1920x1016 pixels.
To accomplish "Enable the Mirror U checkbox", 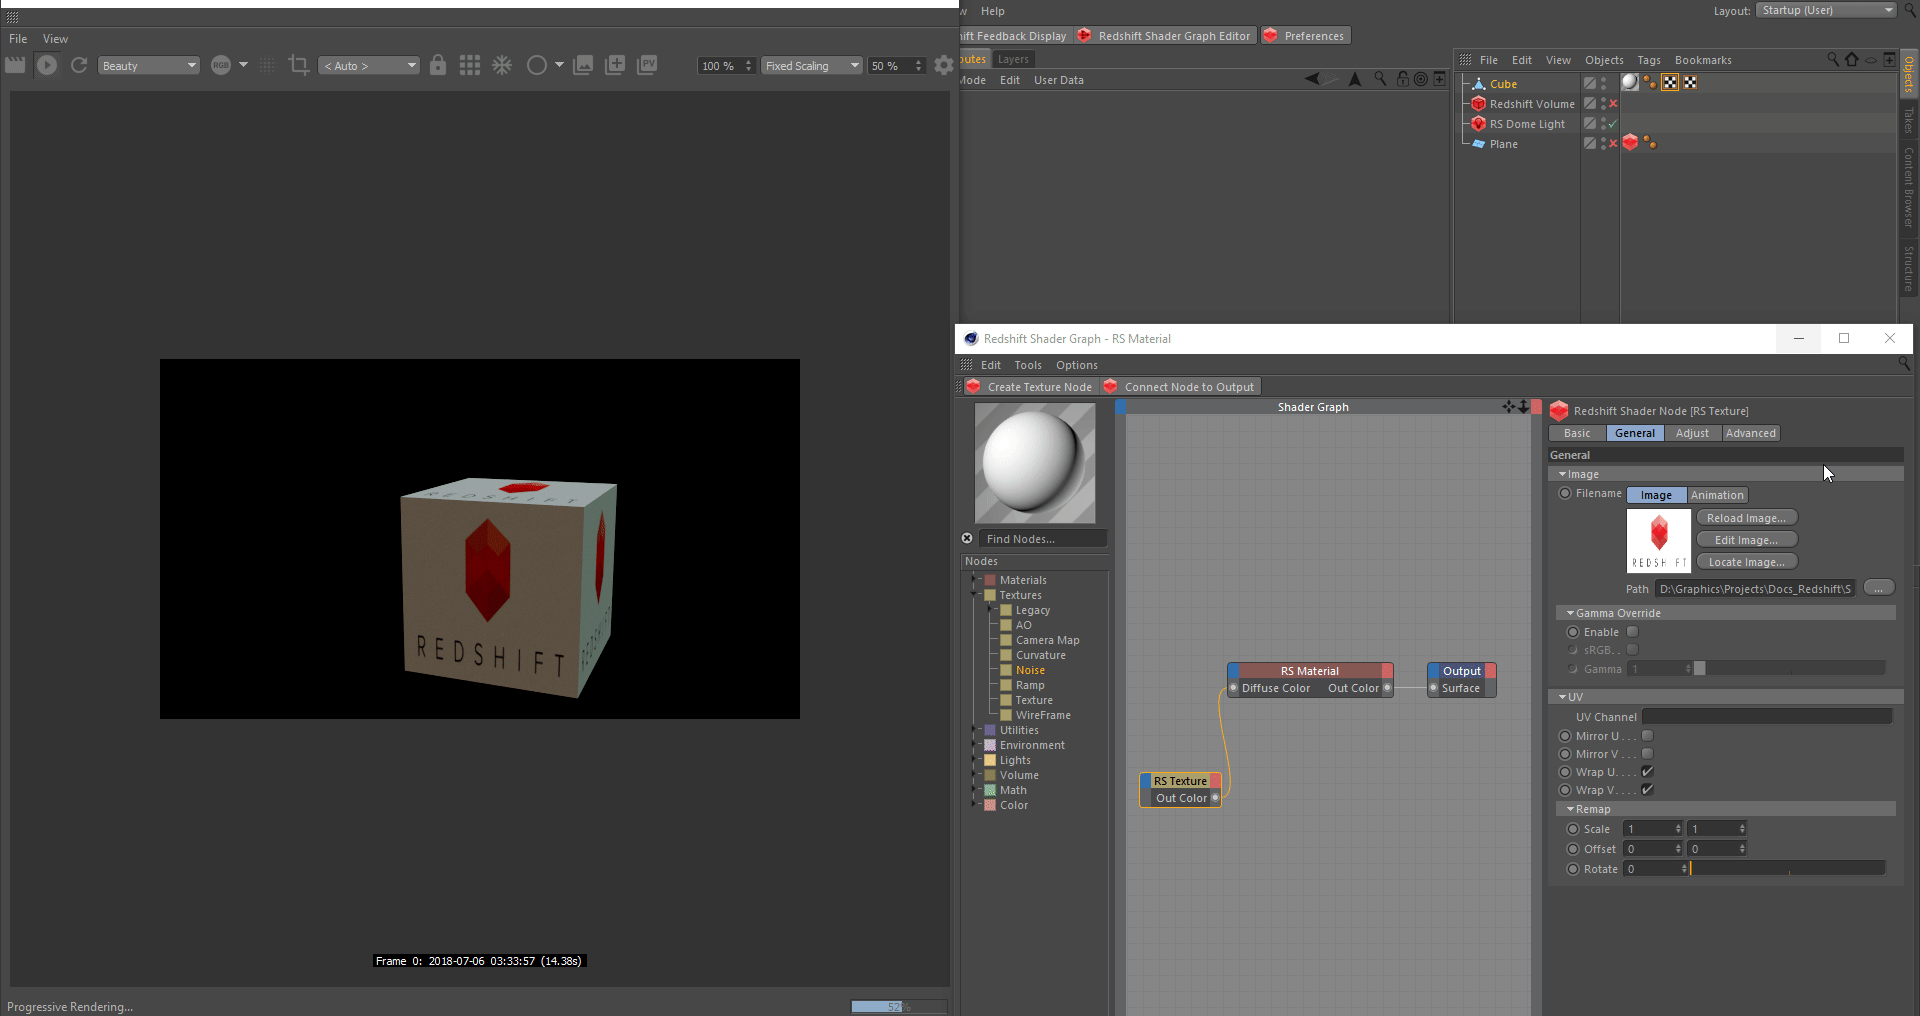I will point(1647,736).
